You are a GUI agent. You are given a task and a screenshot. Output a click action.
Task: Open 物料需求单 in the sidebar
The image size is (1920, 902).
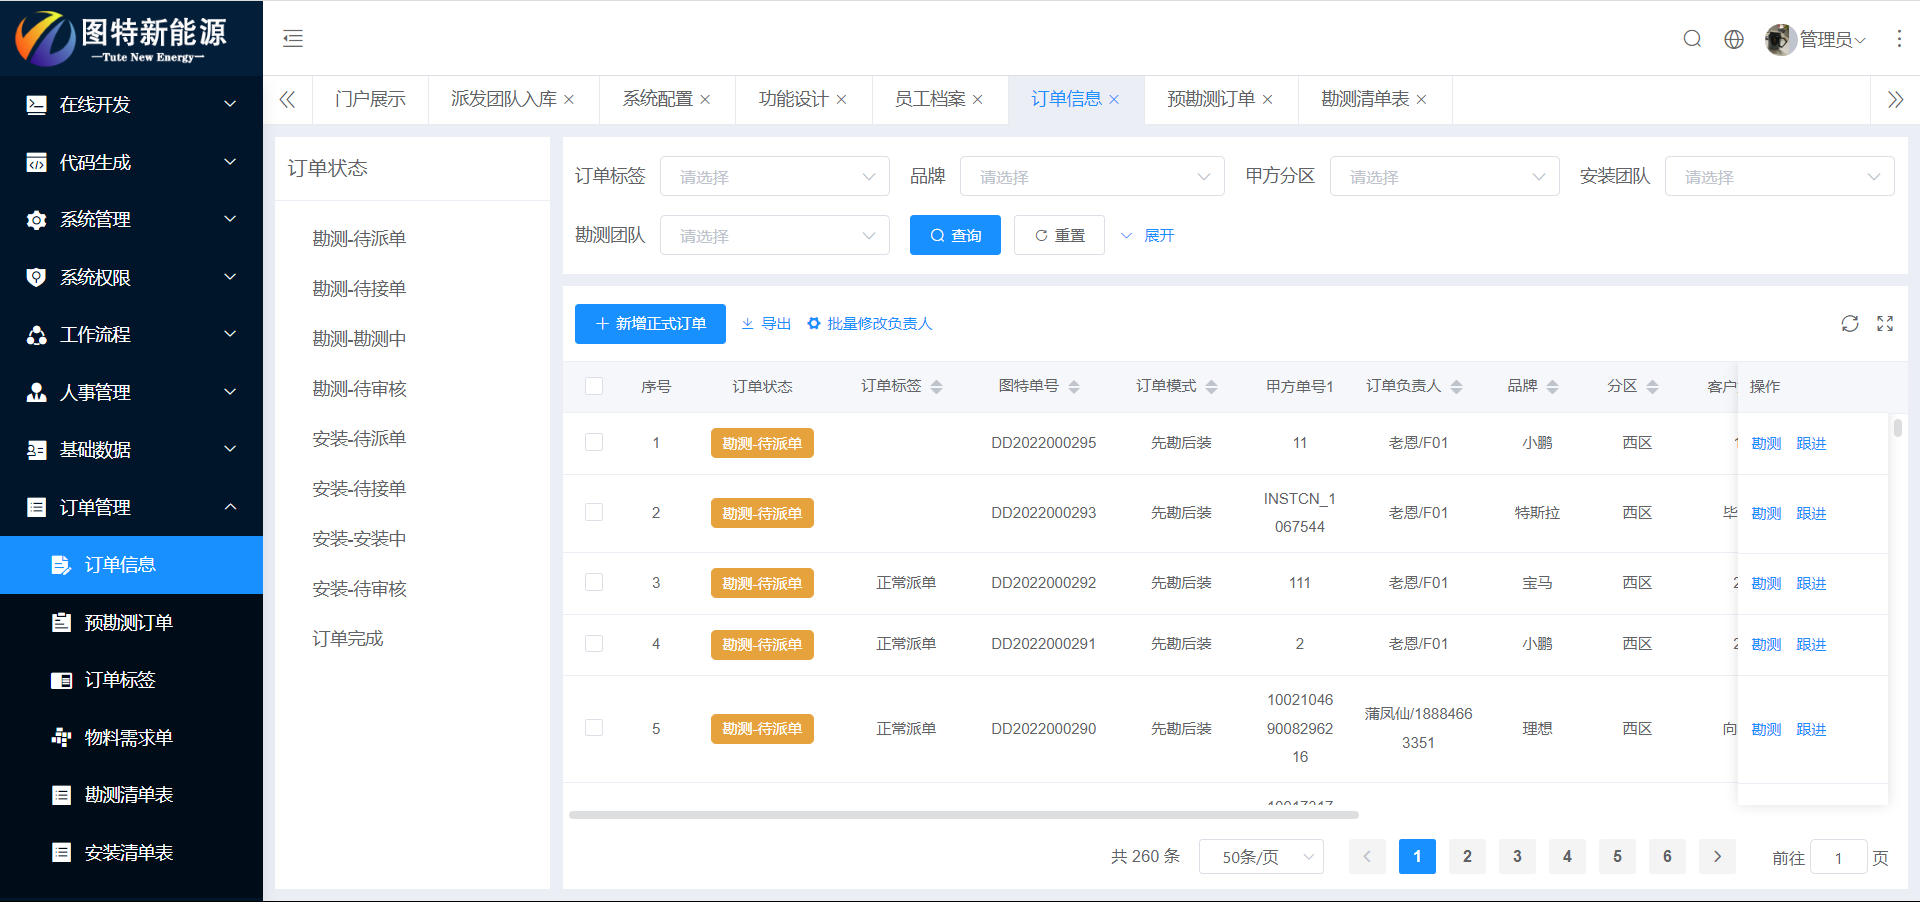coord(131,738)
